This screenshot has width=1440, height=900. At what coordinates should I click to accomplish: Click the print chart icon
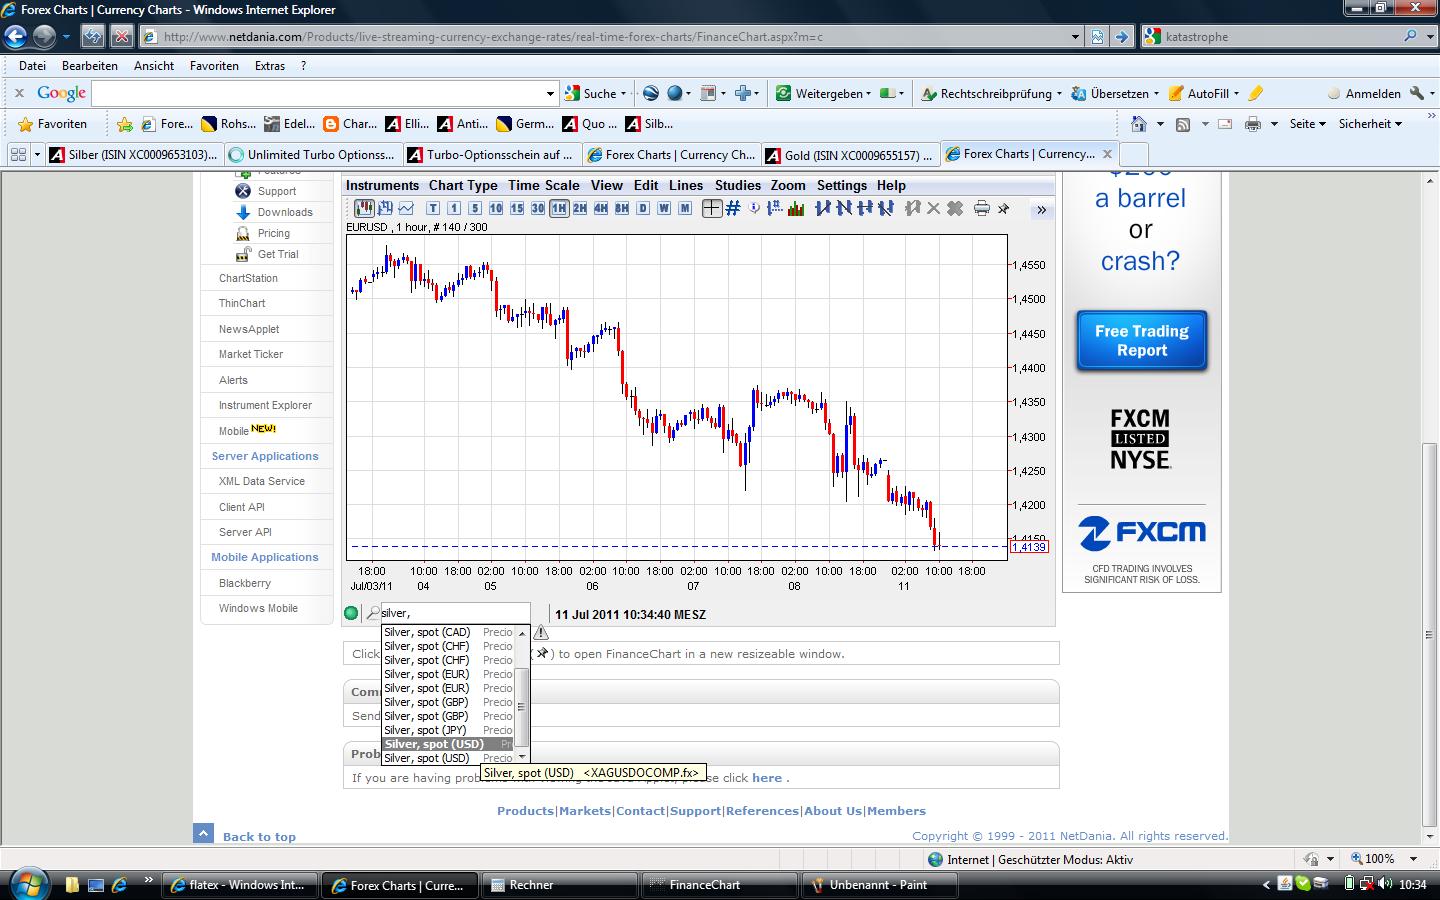pyautogui.click(x=981, y=208)
